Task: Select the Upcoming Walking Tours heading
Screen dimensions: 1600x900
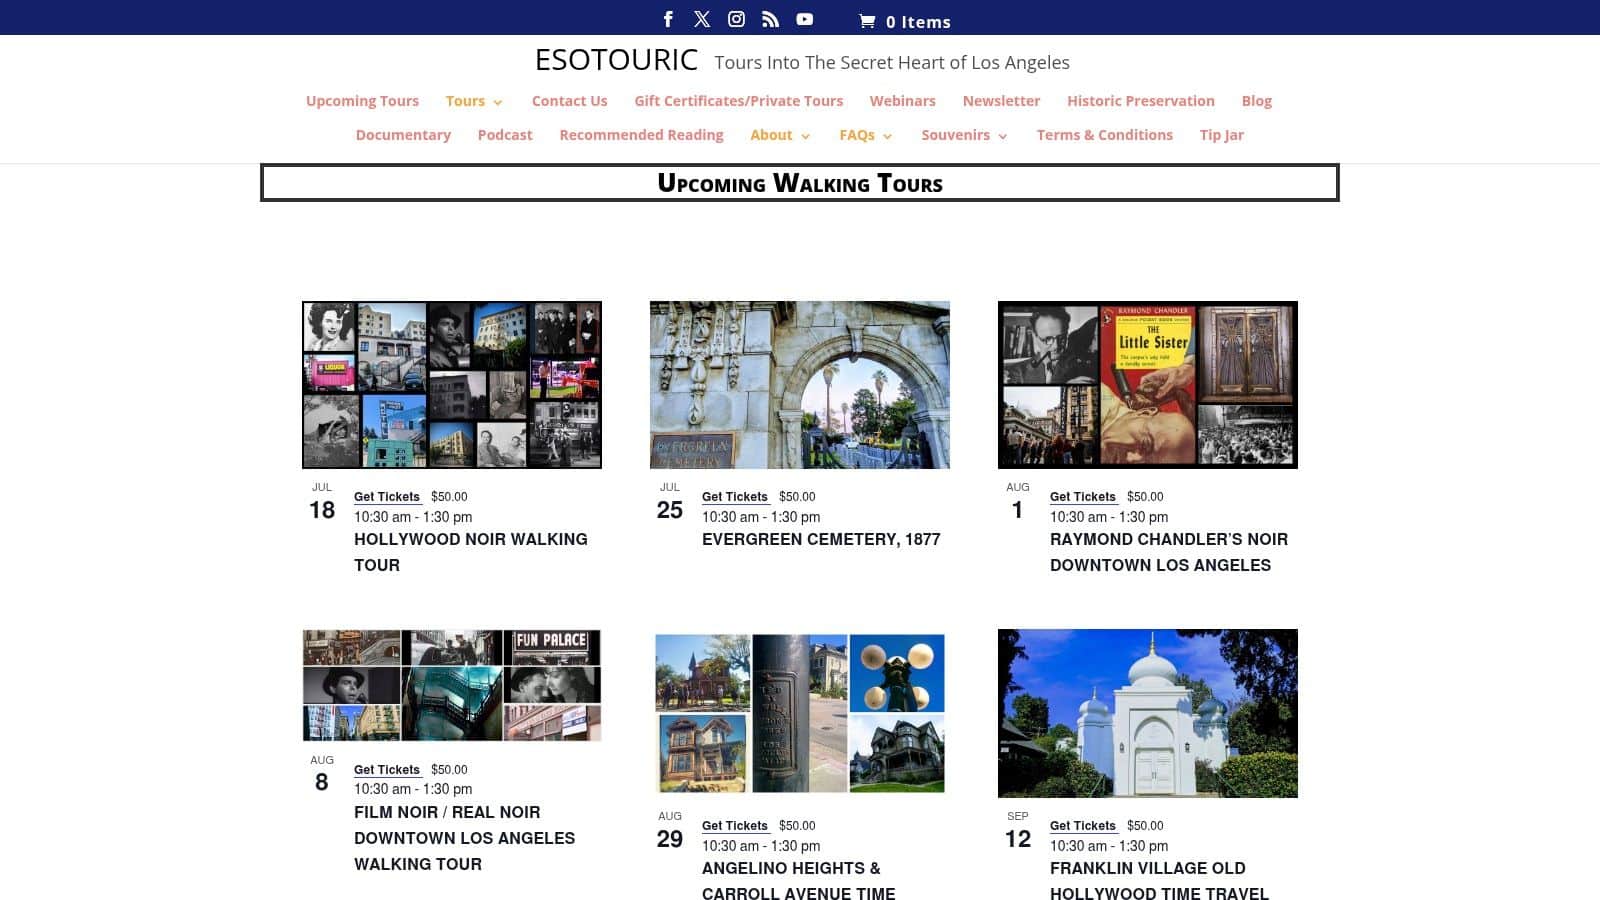Action: point(800,183)
